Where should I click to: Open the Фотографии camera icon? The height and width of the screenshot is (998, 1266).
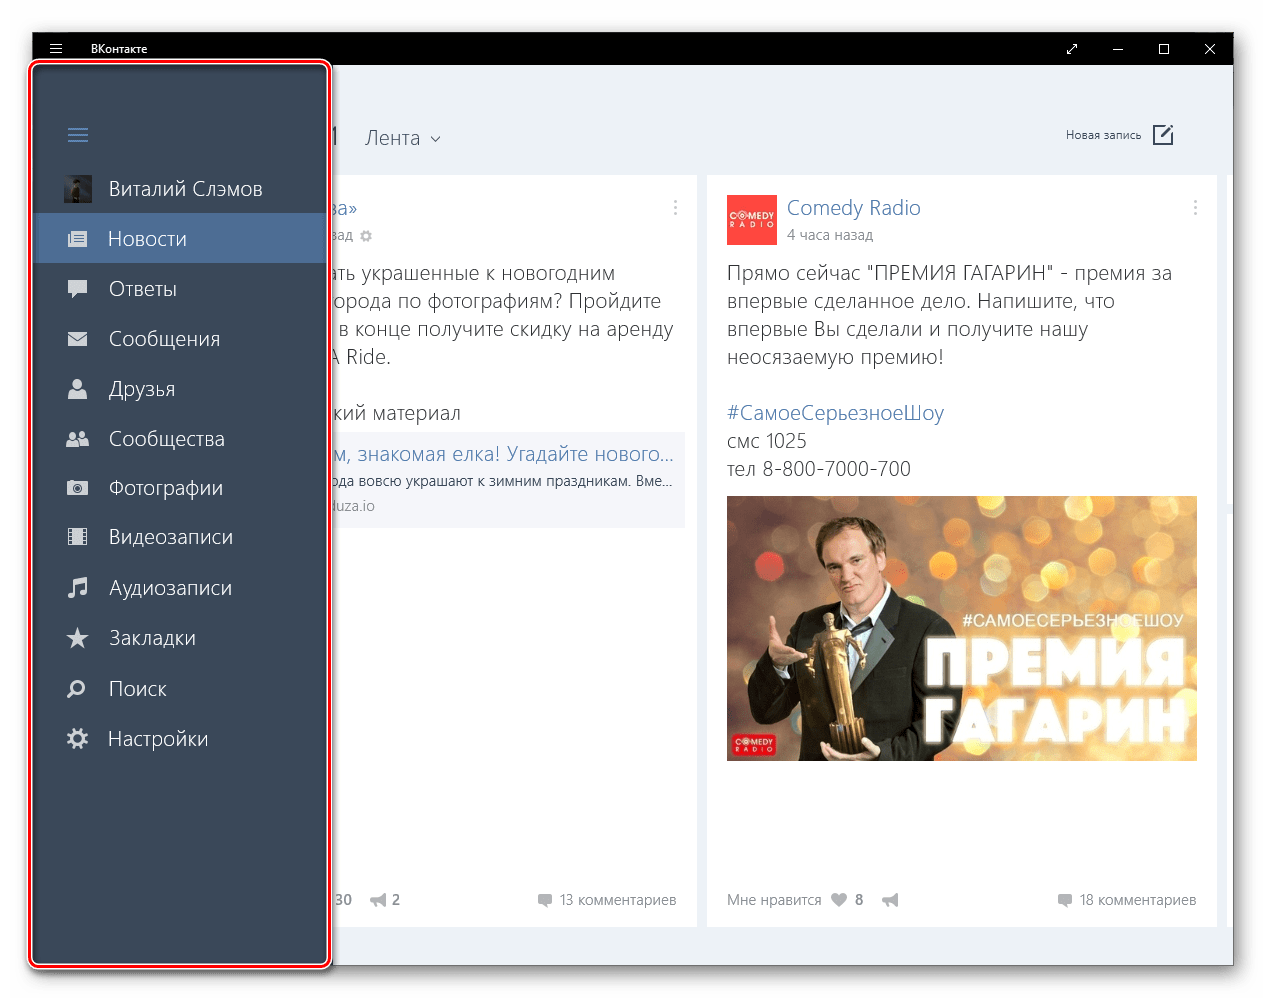tap(77, 488)
